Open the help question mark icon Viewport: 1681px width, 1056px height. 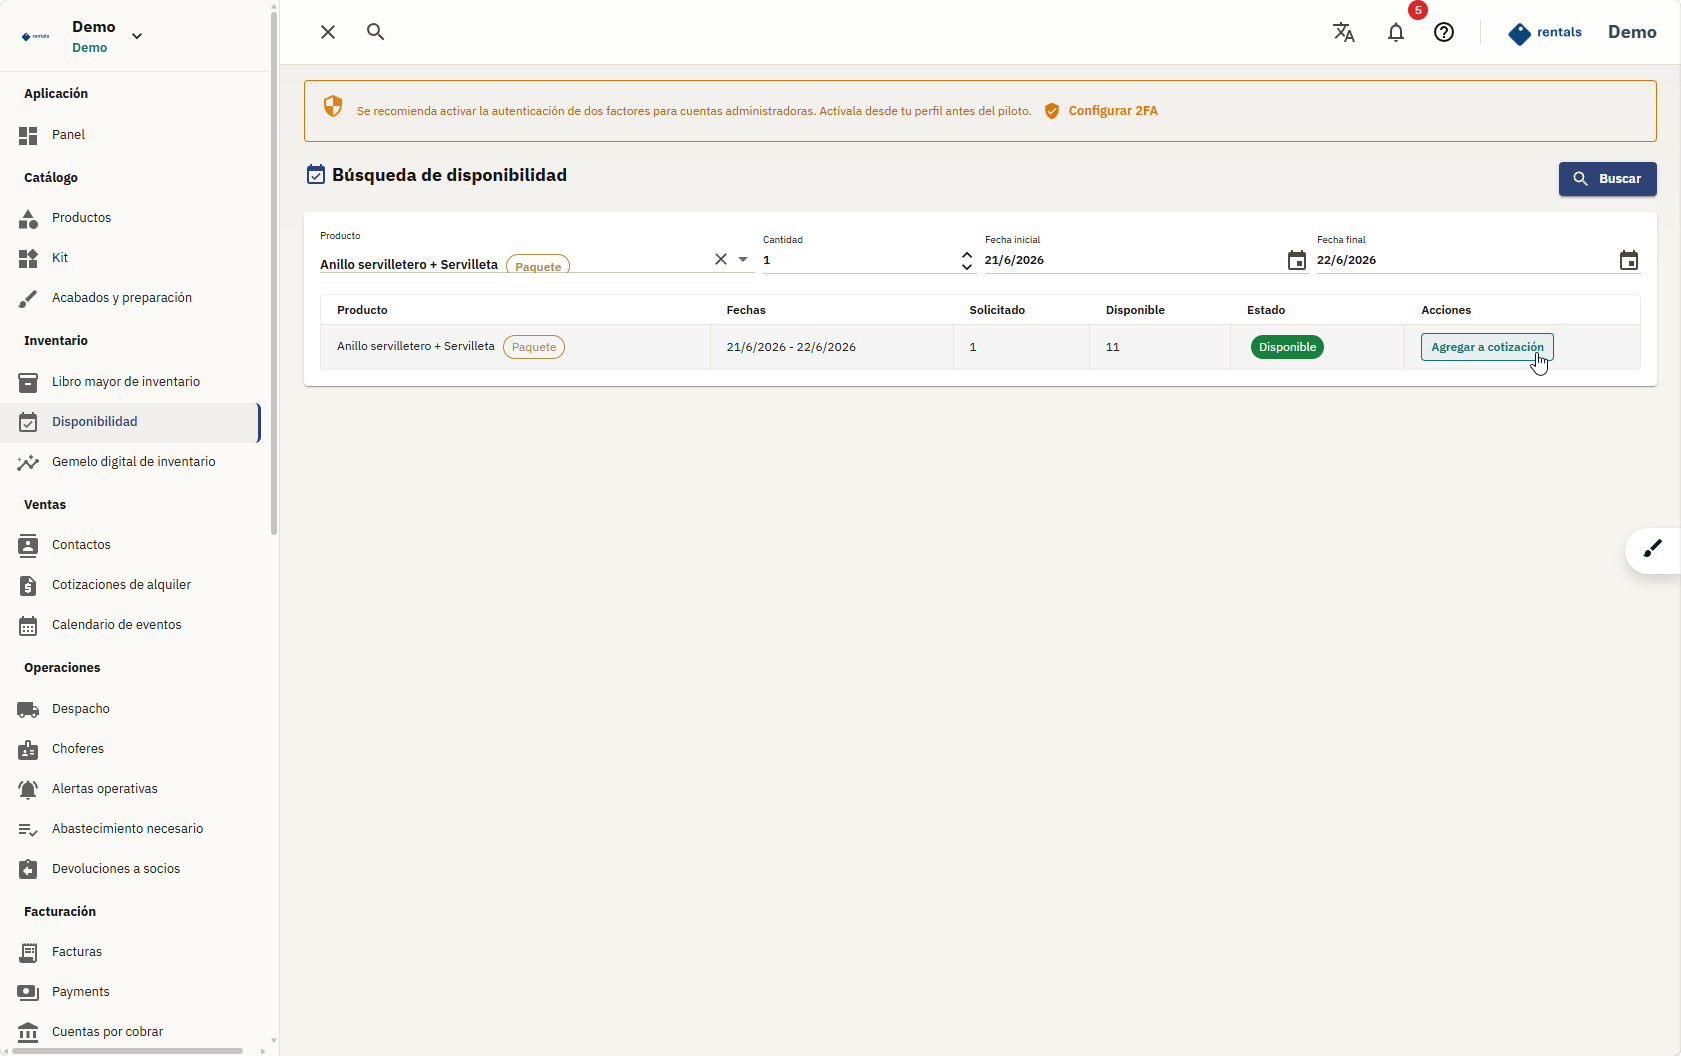(1444, 32)
